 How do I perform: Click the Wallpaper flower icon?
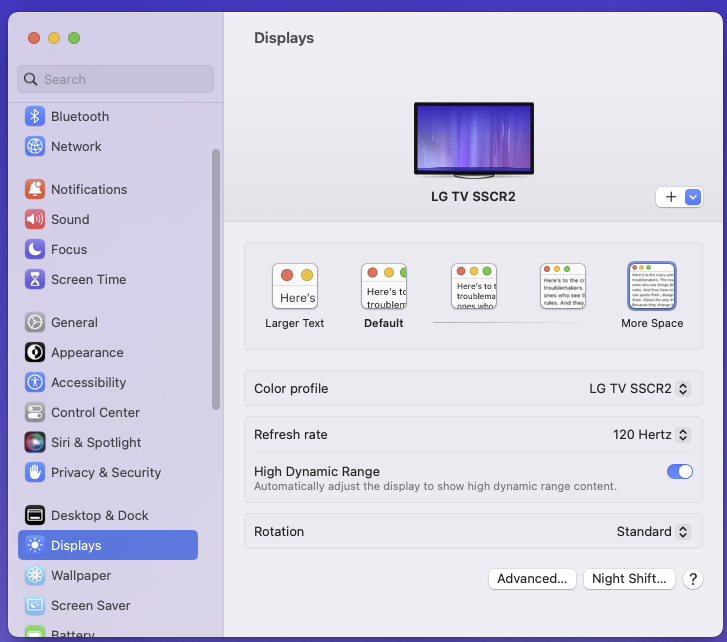click(35, 575)
